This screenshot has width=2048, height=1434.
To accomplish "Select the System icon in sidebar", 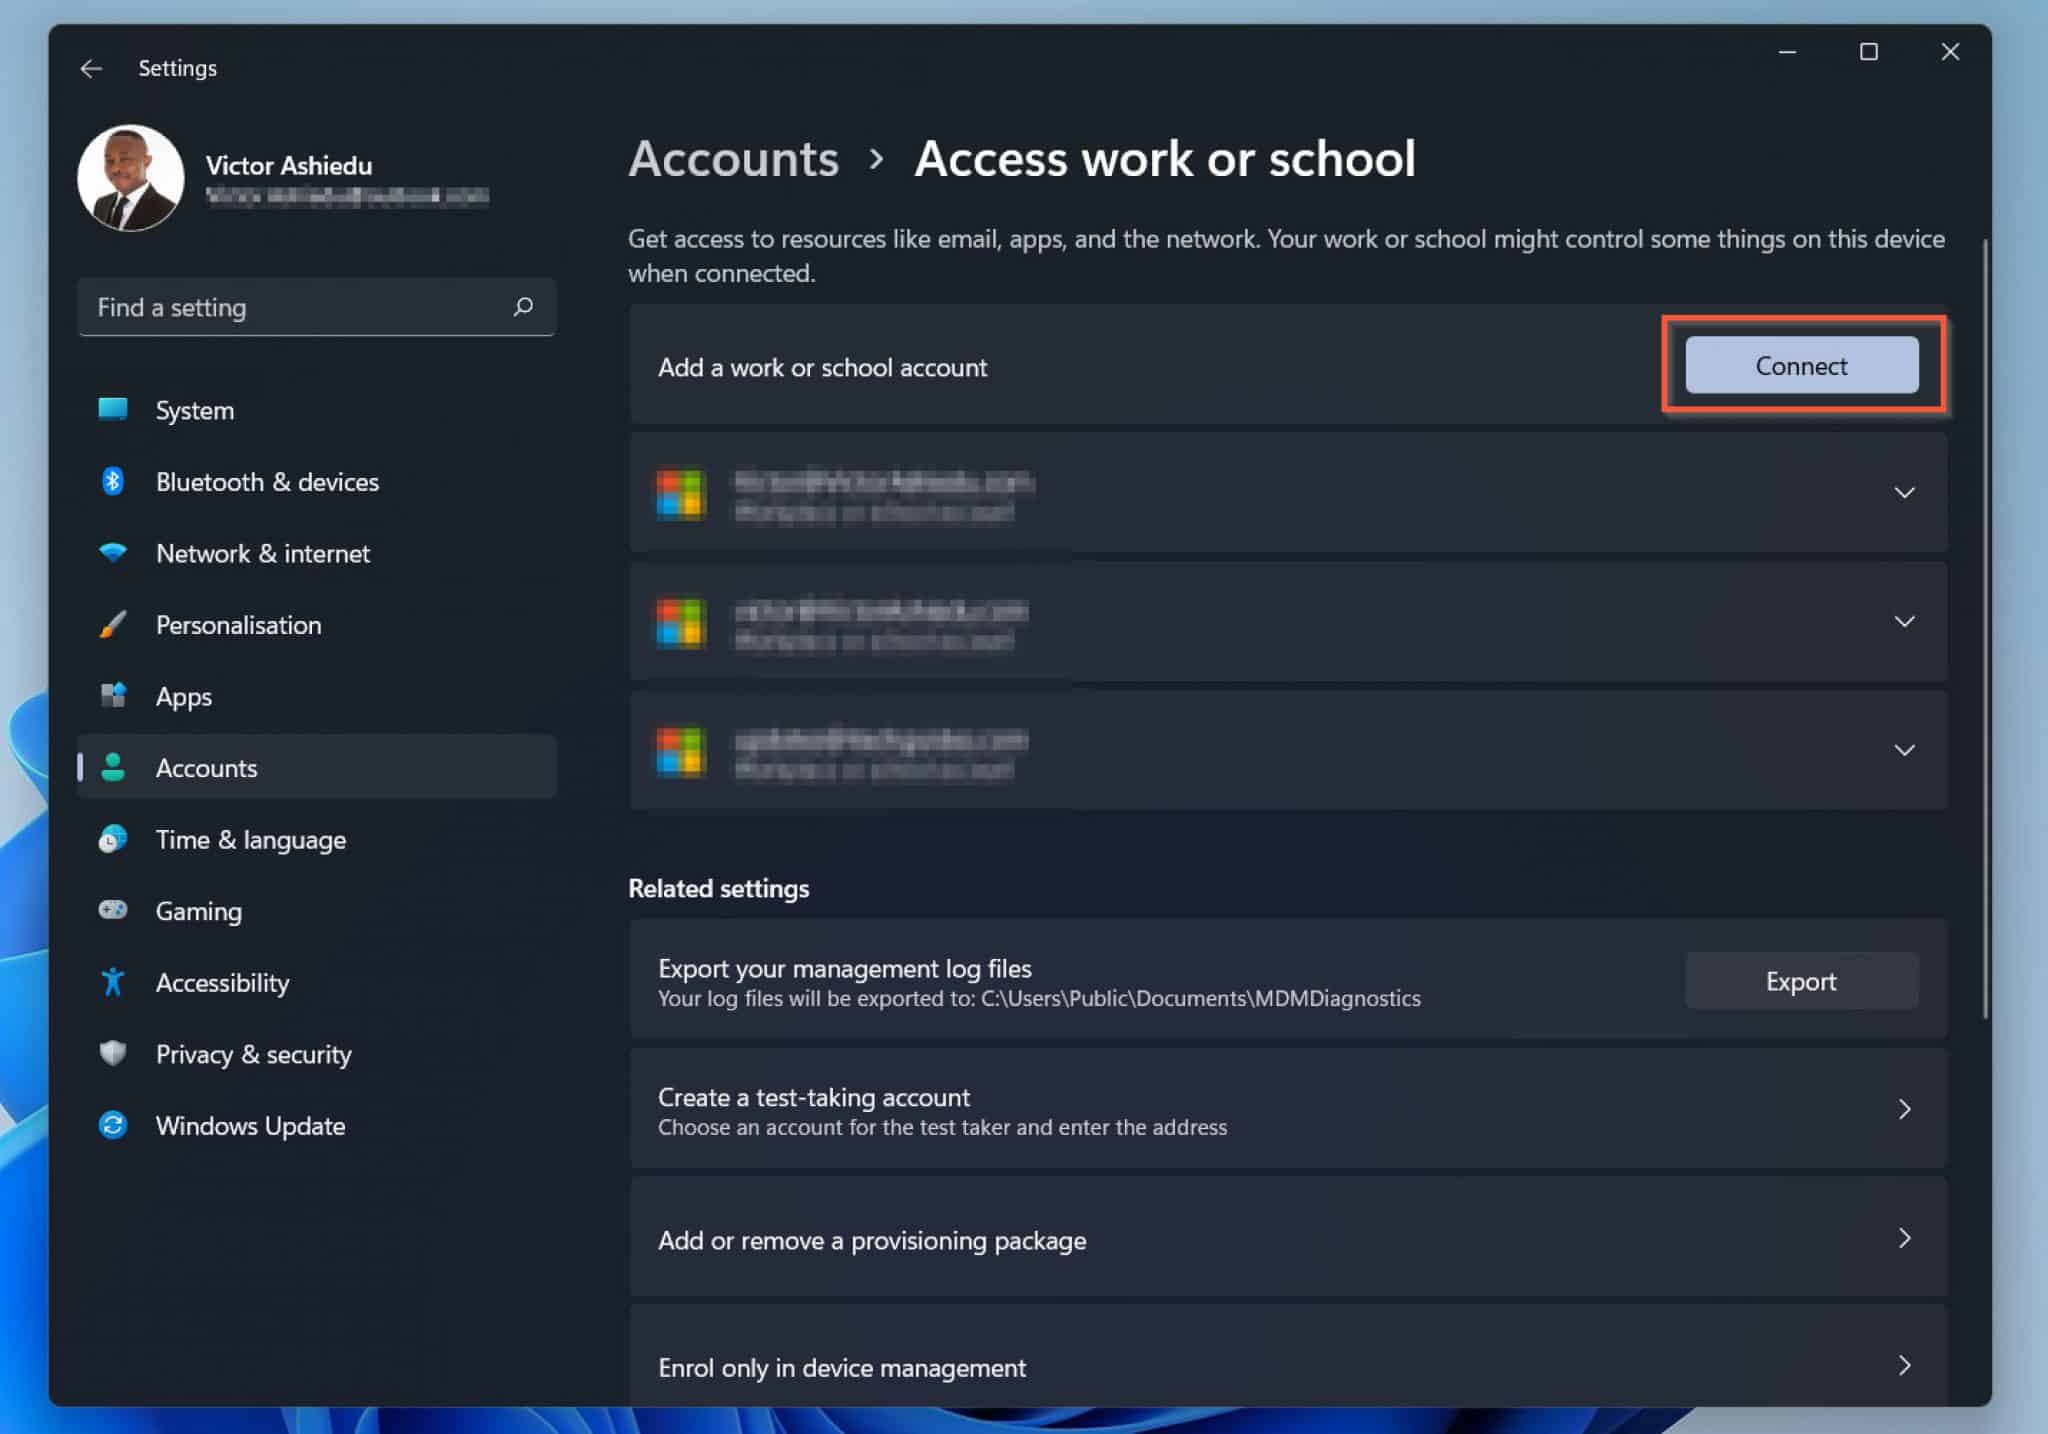I will pos(113,410).
